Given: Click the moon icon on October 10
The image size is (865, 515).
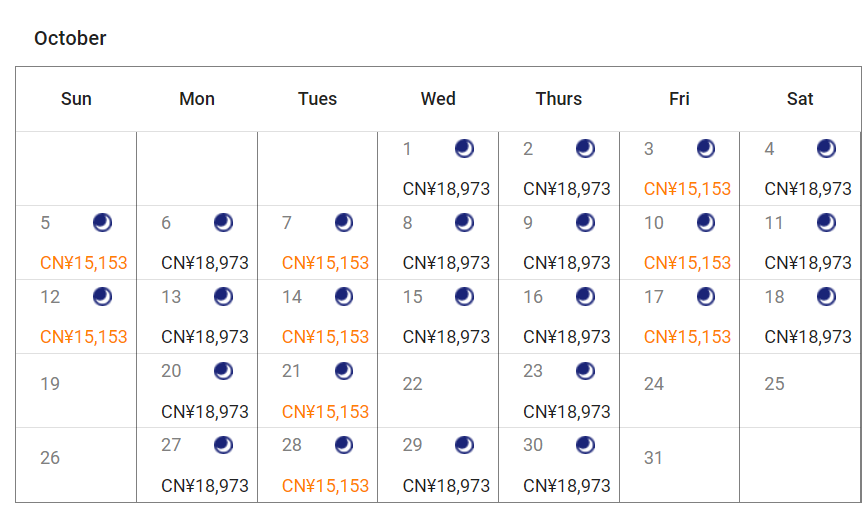Looking at the screenshot, I should [706, 223].
